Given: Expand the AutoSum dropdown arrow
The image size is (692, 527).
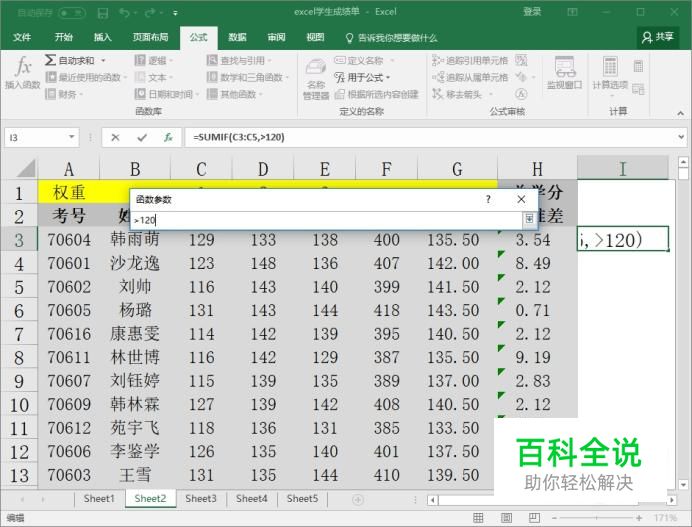Looking at the screenshot, I should click(x=103, y=60).
